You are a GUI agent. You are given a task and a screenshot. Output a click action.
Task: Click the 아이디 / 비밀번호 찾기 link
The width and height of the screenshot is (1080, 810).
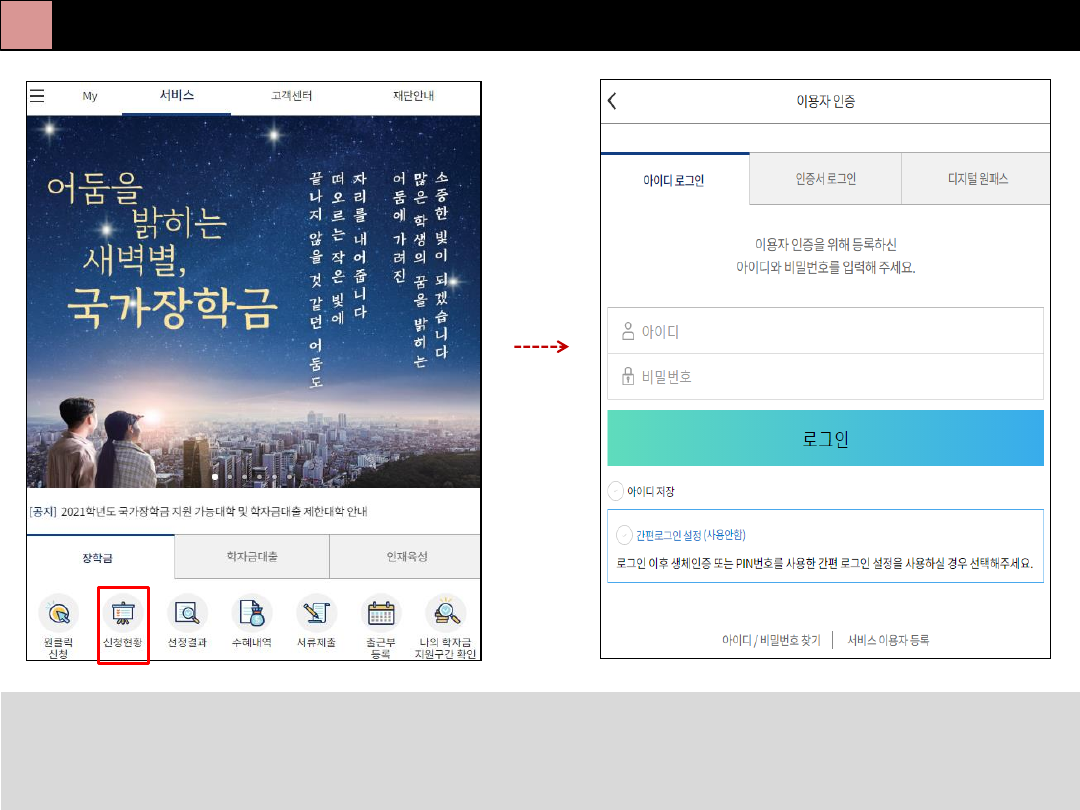click(771, 640)
